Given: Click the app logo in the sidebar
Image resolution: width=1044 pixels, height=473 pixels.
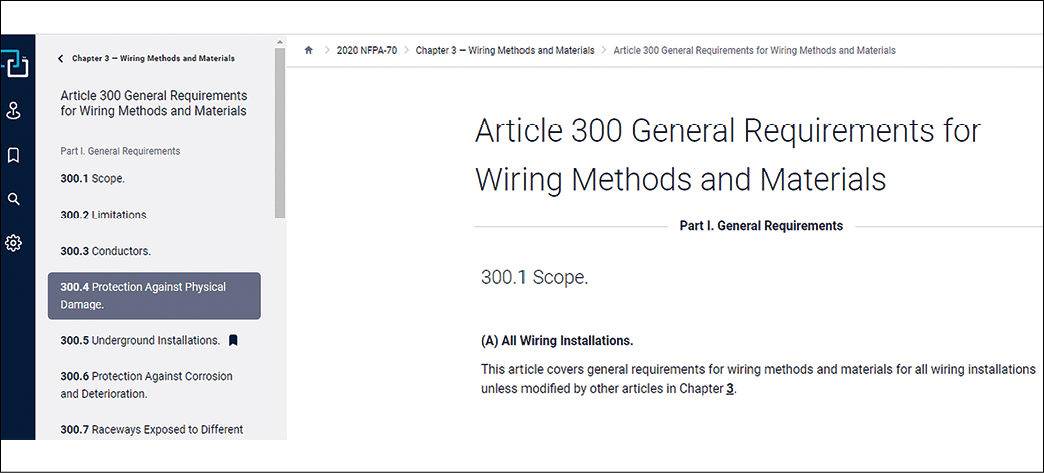Looking at the screenshot, I should (15, 64).
